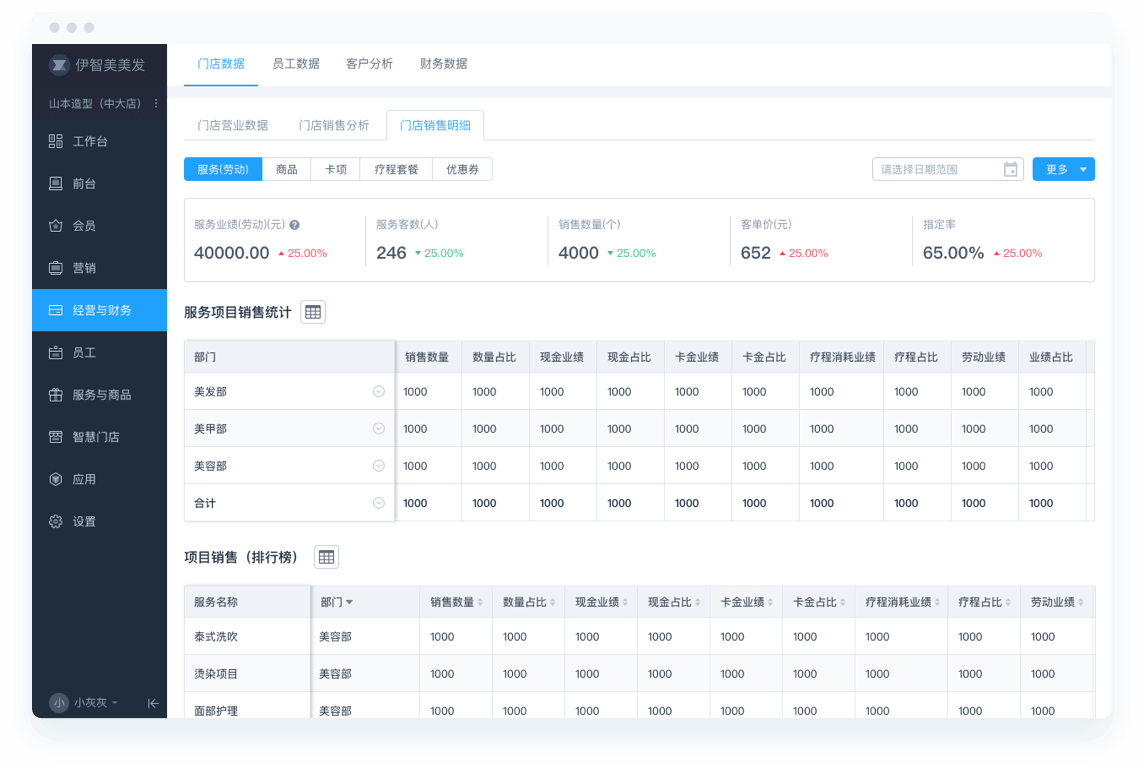The image size is (1144, 770).
Task: Click 山本造型（中大店）store name
Action: coord(95,104)
